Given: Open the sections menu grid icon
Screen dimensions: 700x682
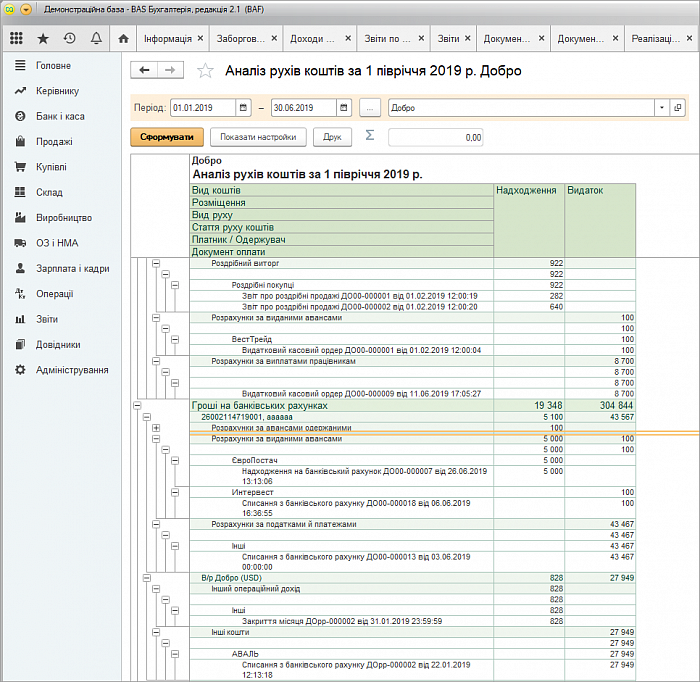Looking at the screenshot, I should click(16, 39).
